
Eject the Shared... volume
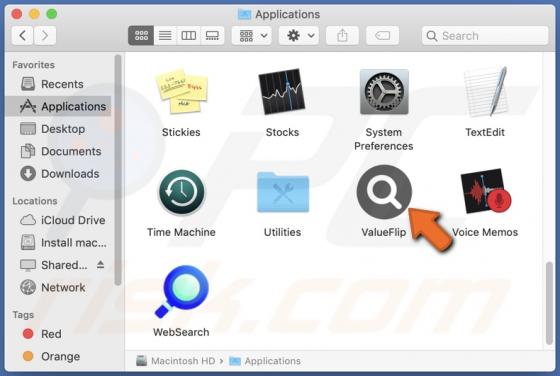coord(100,265)
